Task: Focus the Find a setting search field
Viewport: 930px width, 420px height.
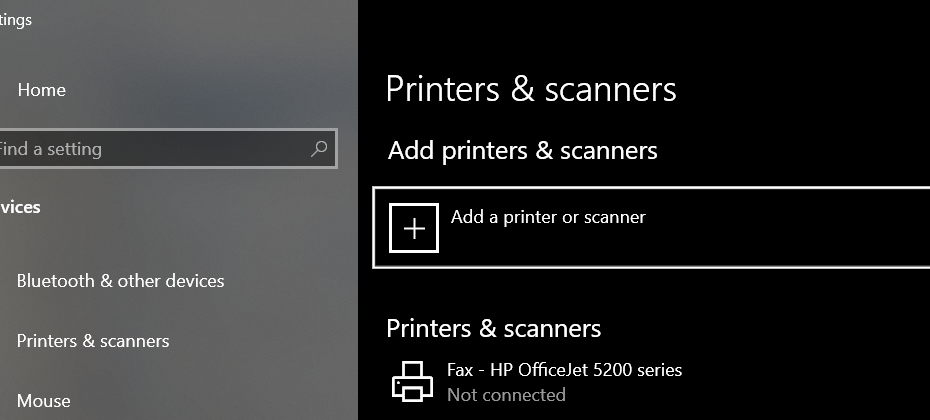Action: tap(150, 149)
